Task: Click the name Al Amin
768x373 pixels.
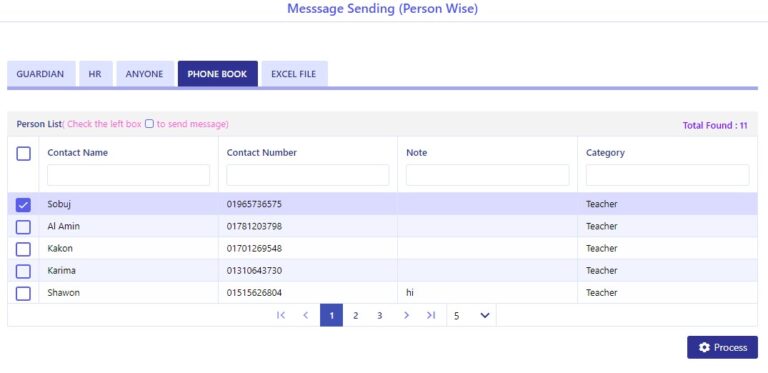Action: (x=64, y=226)
